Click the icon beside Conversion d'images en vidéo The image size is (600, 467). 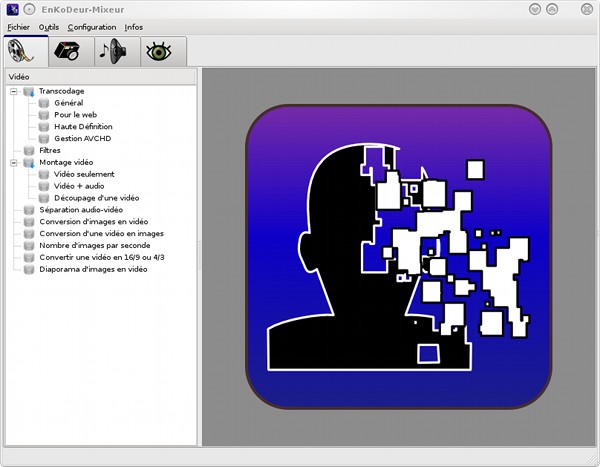point(29,222)
